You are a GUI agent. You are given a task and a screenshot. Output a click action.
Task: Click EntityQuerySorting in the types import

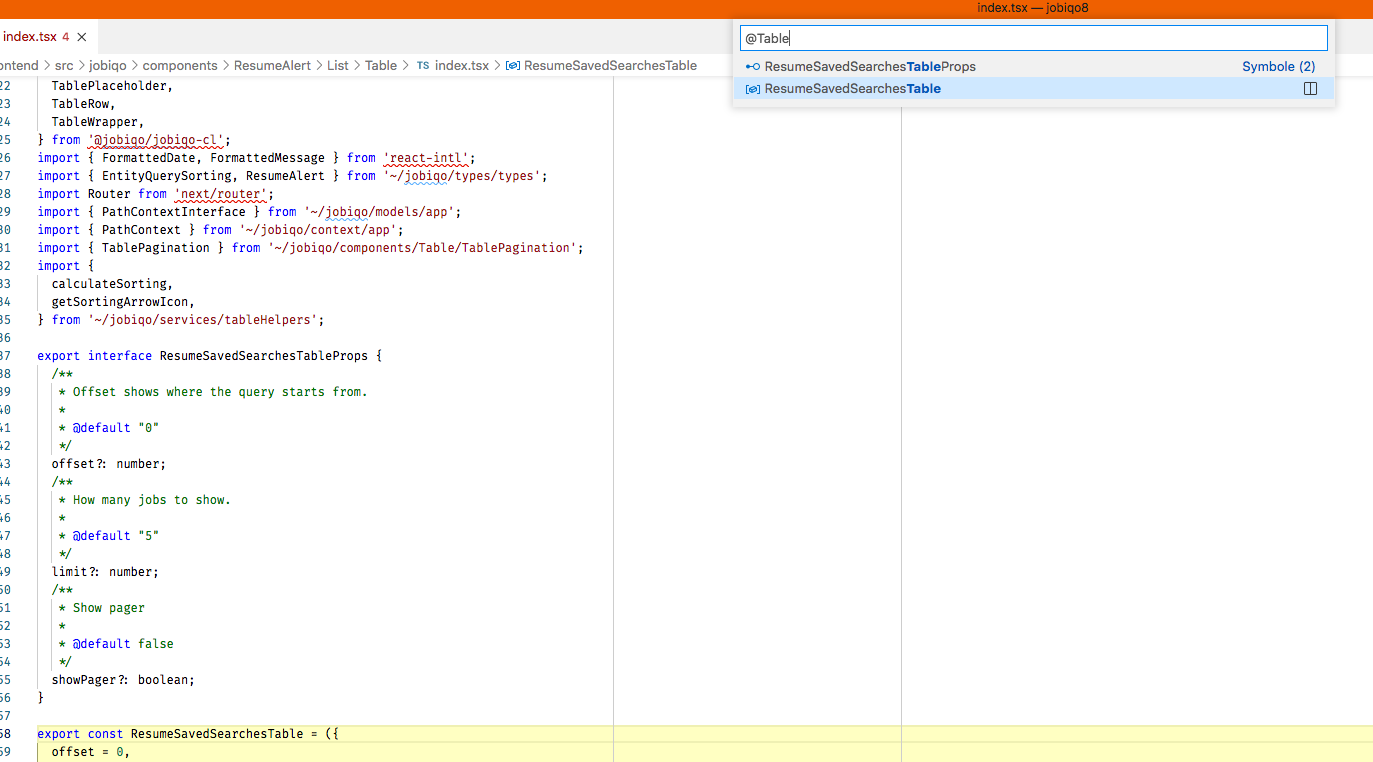tap(166, 175)
